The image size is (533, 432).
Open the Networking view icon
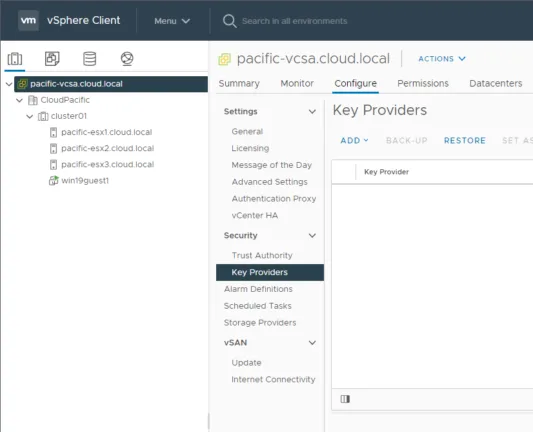pyautogui.click(x=127, y=58)
